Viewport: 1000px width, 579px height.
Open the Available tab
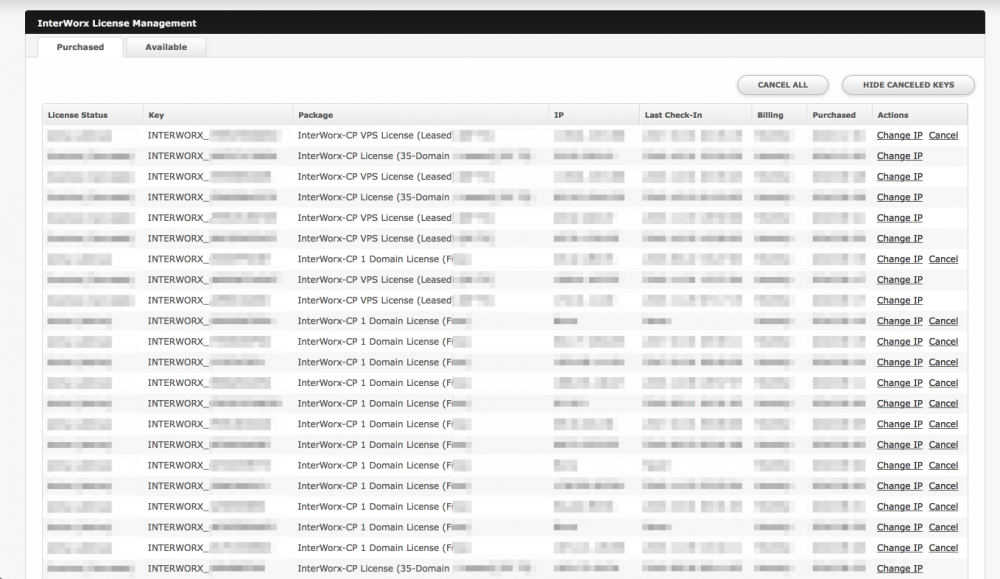(166, 47)
